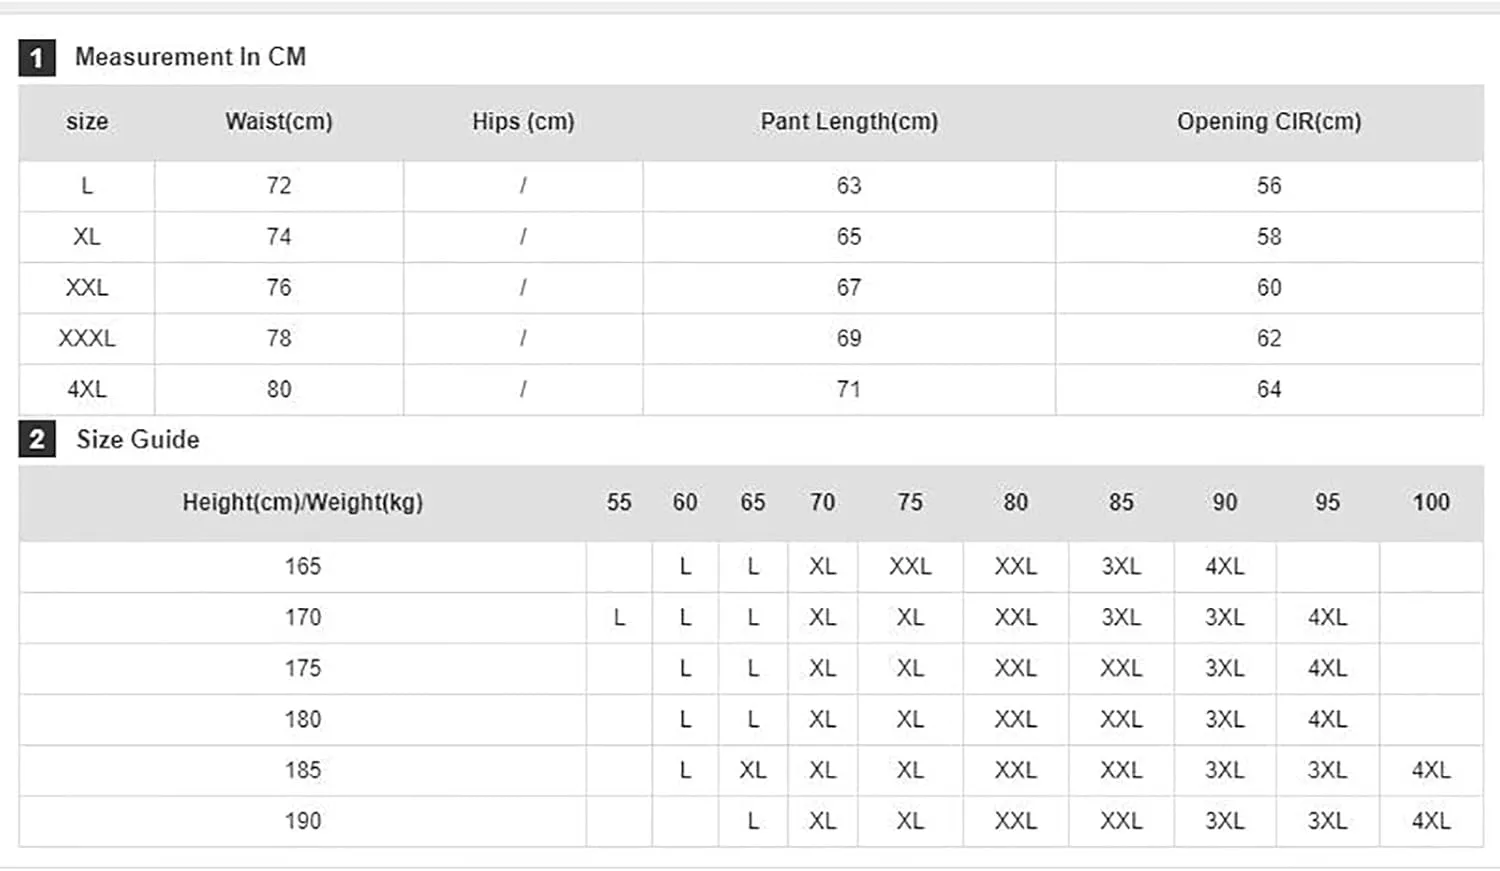Click the Measurement In CM heading

(x=190, y=57)
